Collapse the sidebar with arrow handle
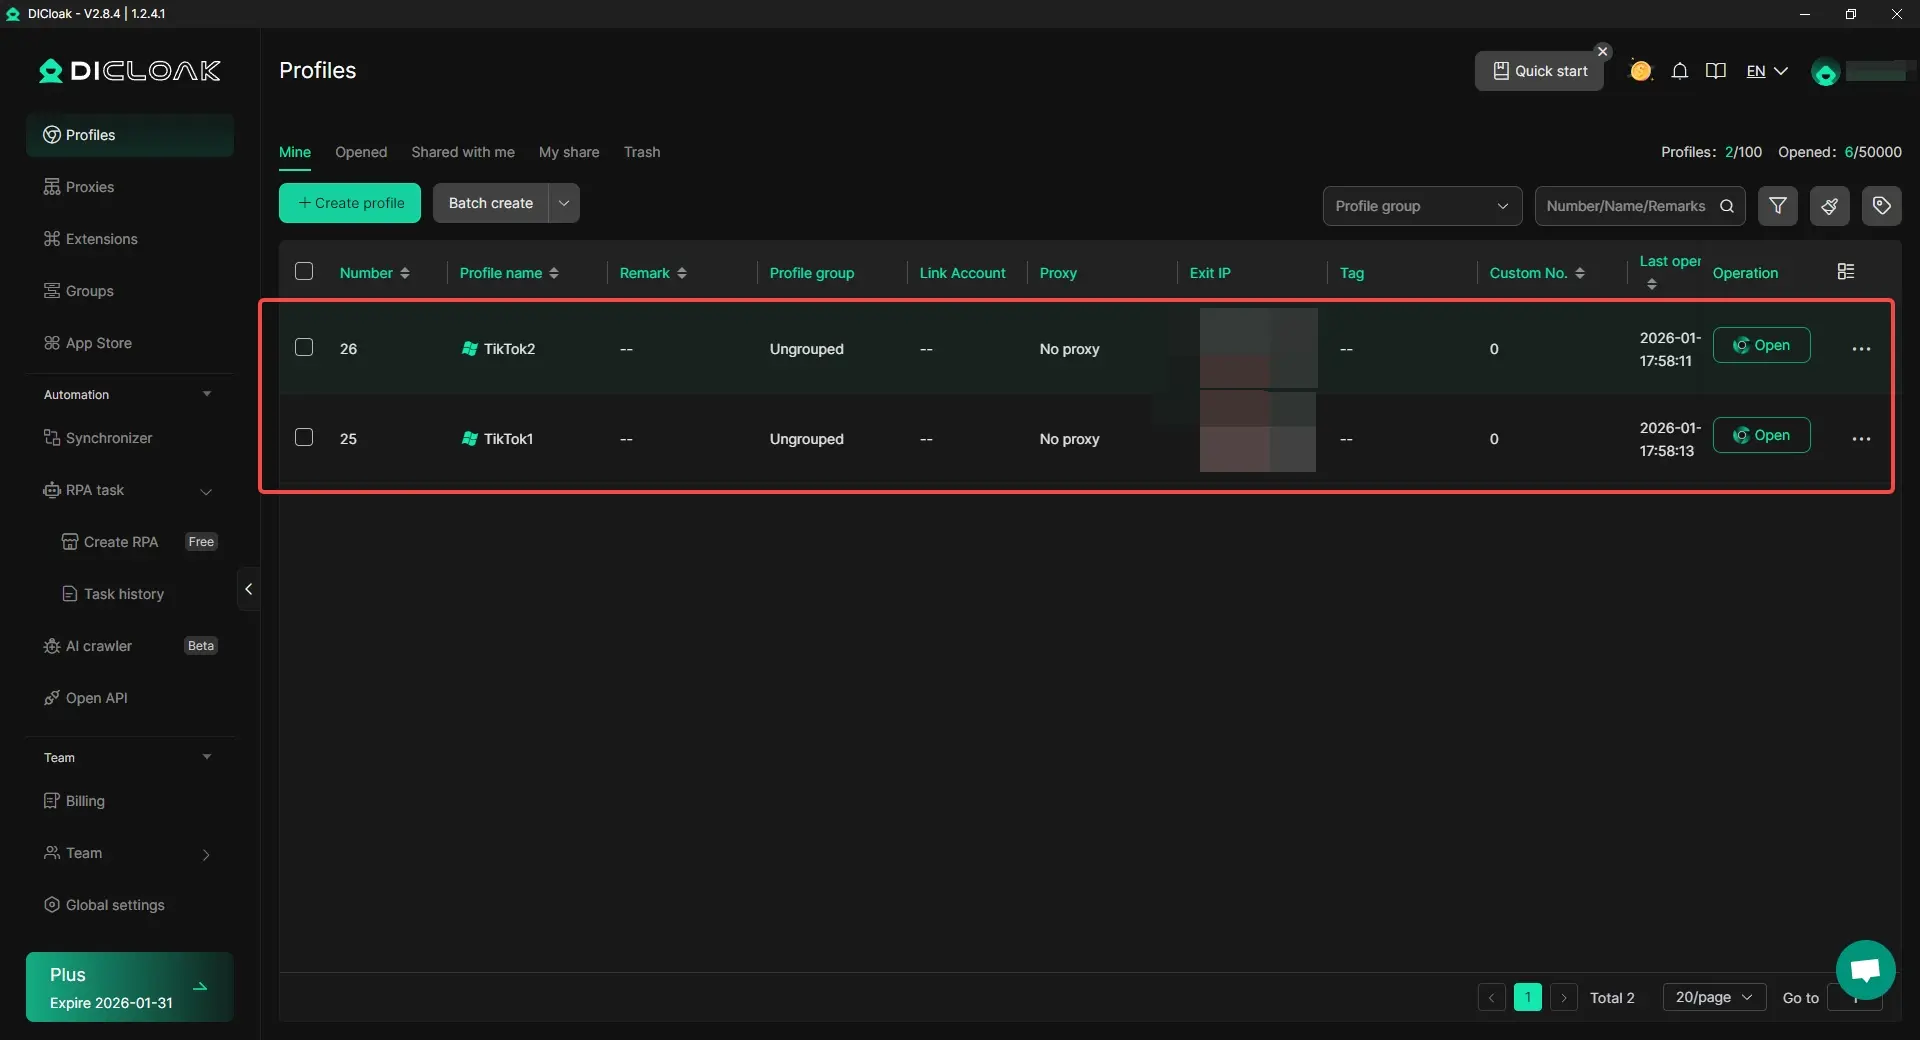Viewport: 1920px width, 1040px height. pos(248,589)
